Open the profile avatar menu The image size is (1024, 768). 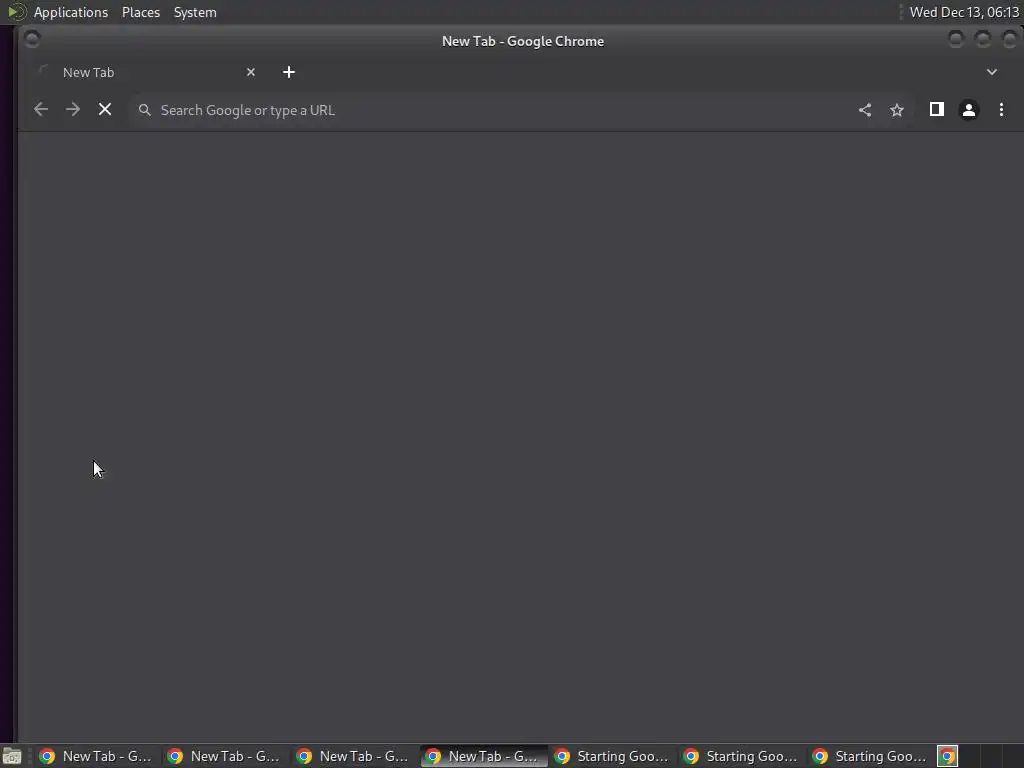click(x=968, y=110)
